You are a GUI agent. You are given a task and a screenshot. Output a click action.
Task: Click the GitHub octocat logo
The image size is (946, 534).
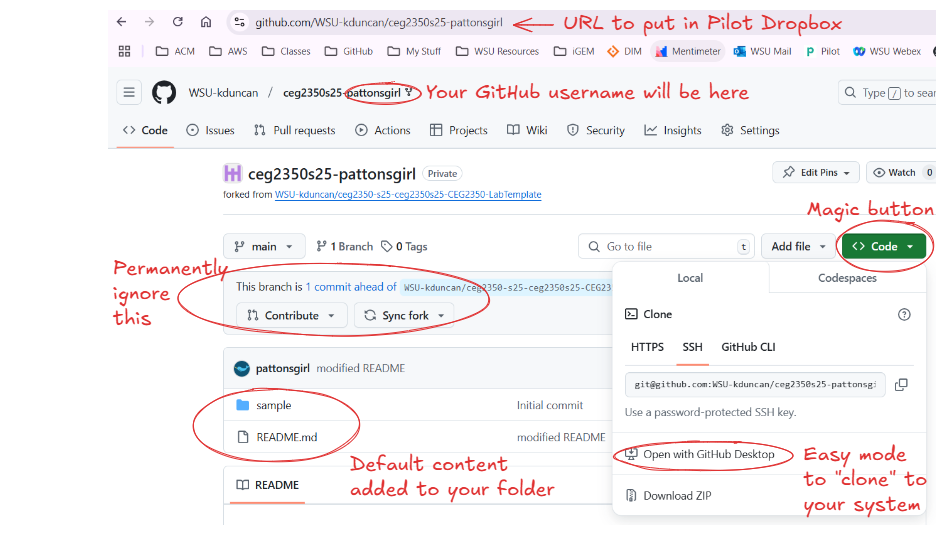pos(163,92)
